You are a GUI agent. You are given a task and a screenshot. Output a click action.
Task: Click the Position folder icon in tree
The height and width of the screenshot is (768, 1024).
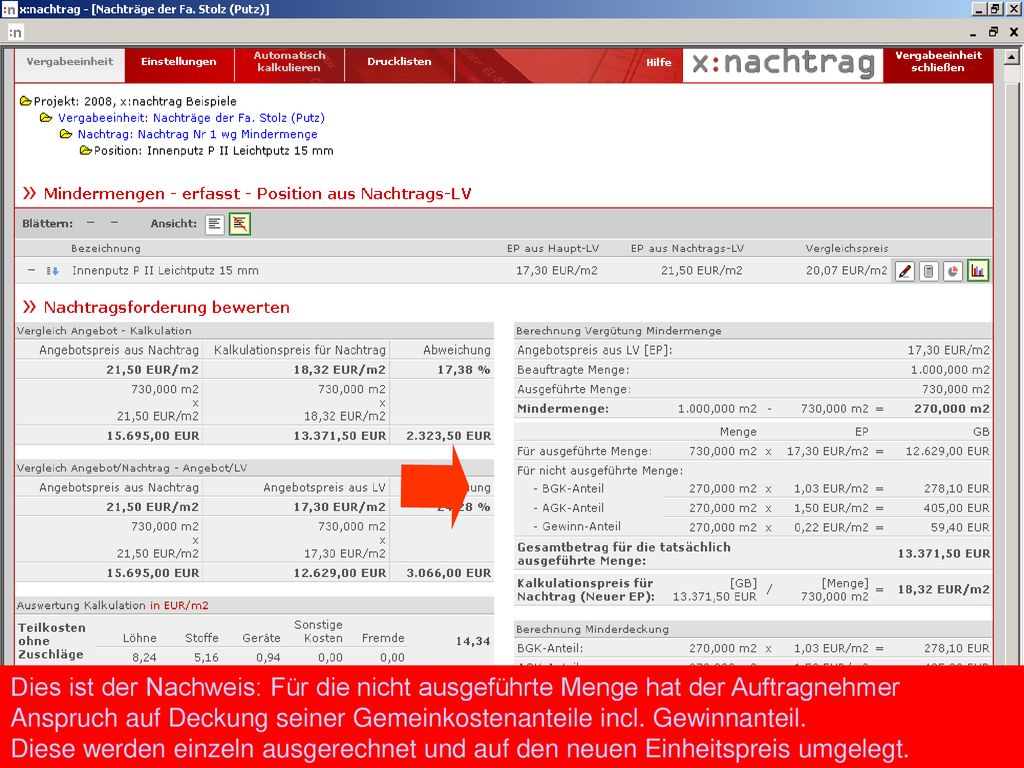point(86,151)
